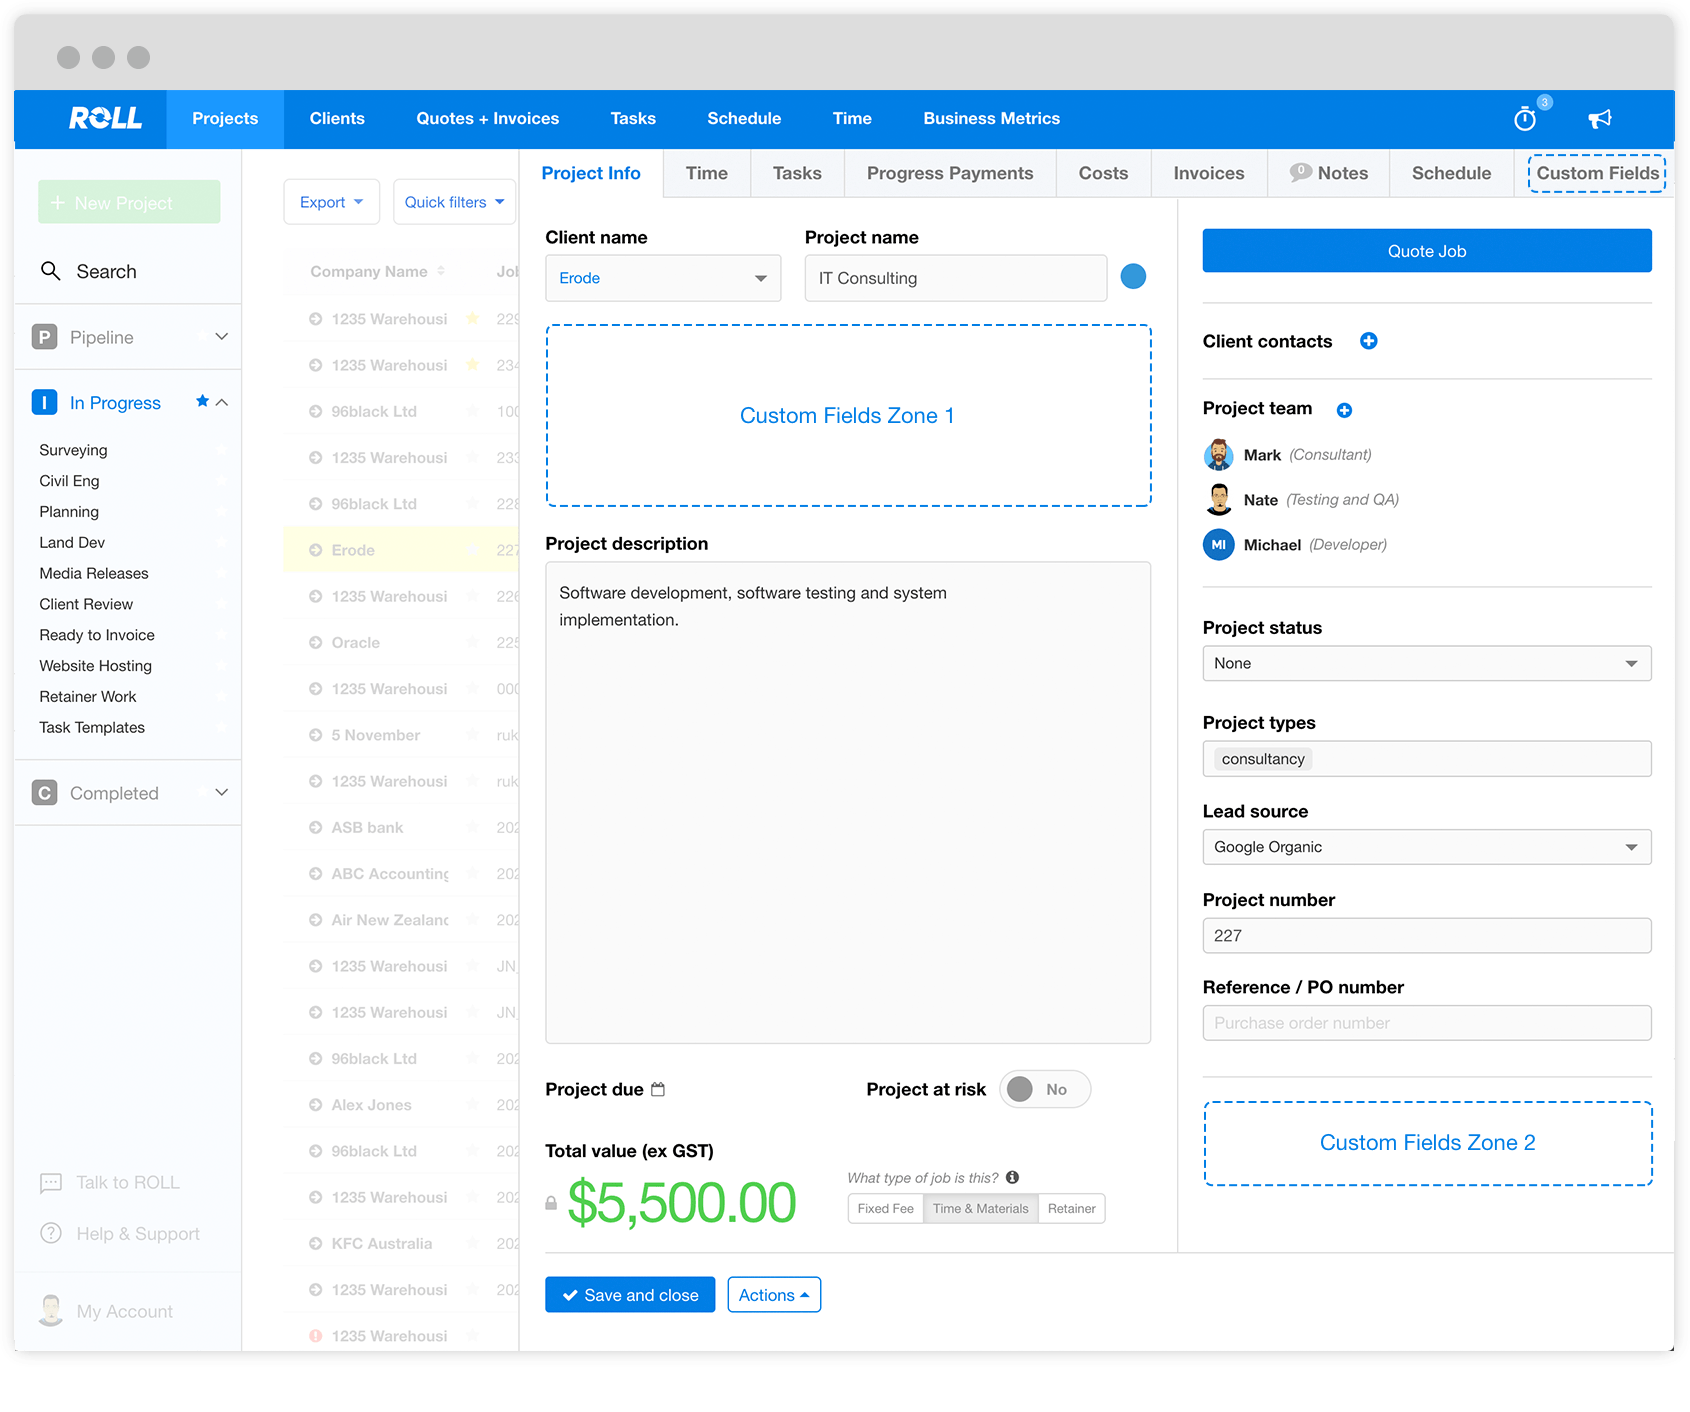Click the ROLL logo
Screen dimensions: 1690x1412
pyautogui.click(x=105, y=118)
